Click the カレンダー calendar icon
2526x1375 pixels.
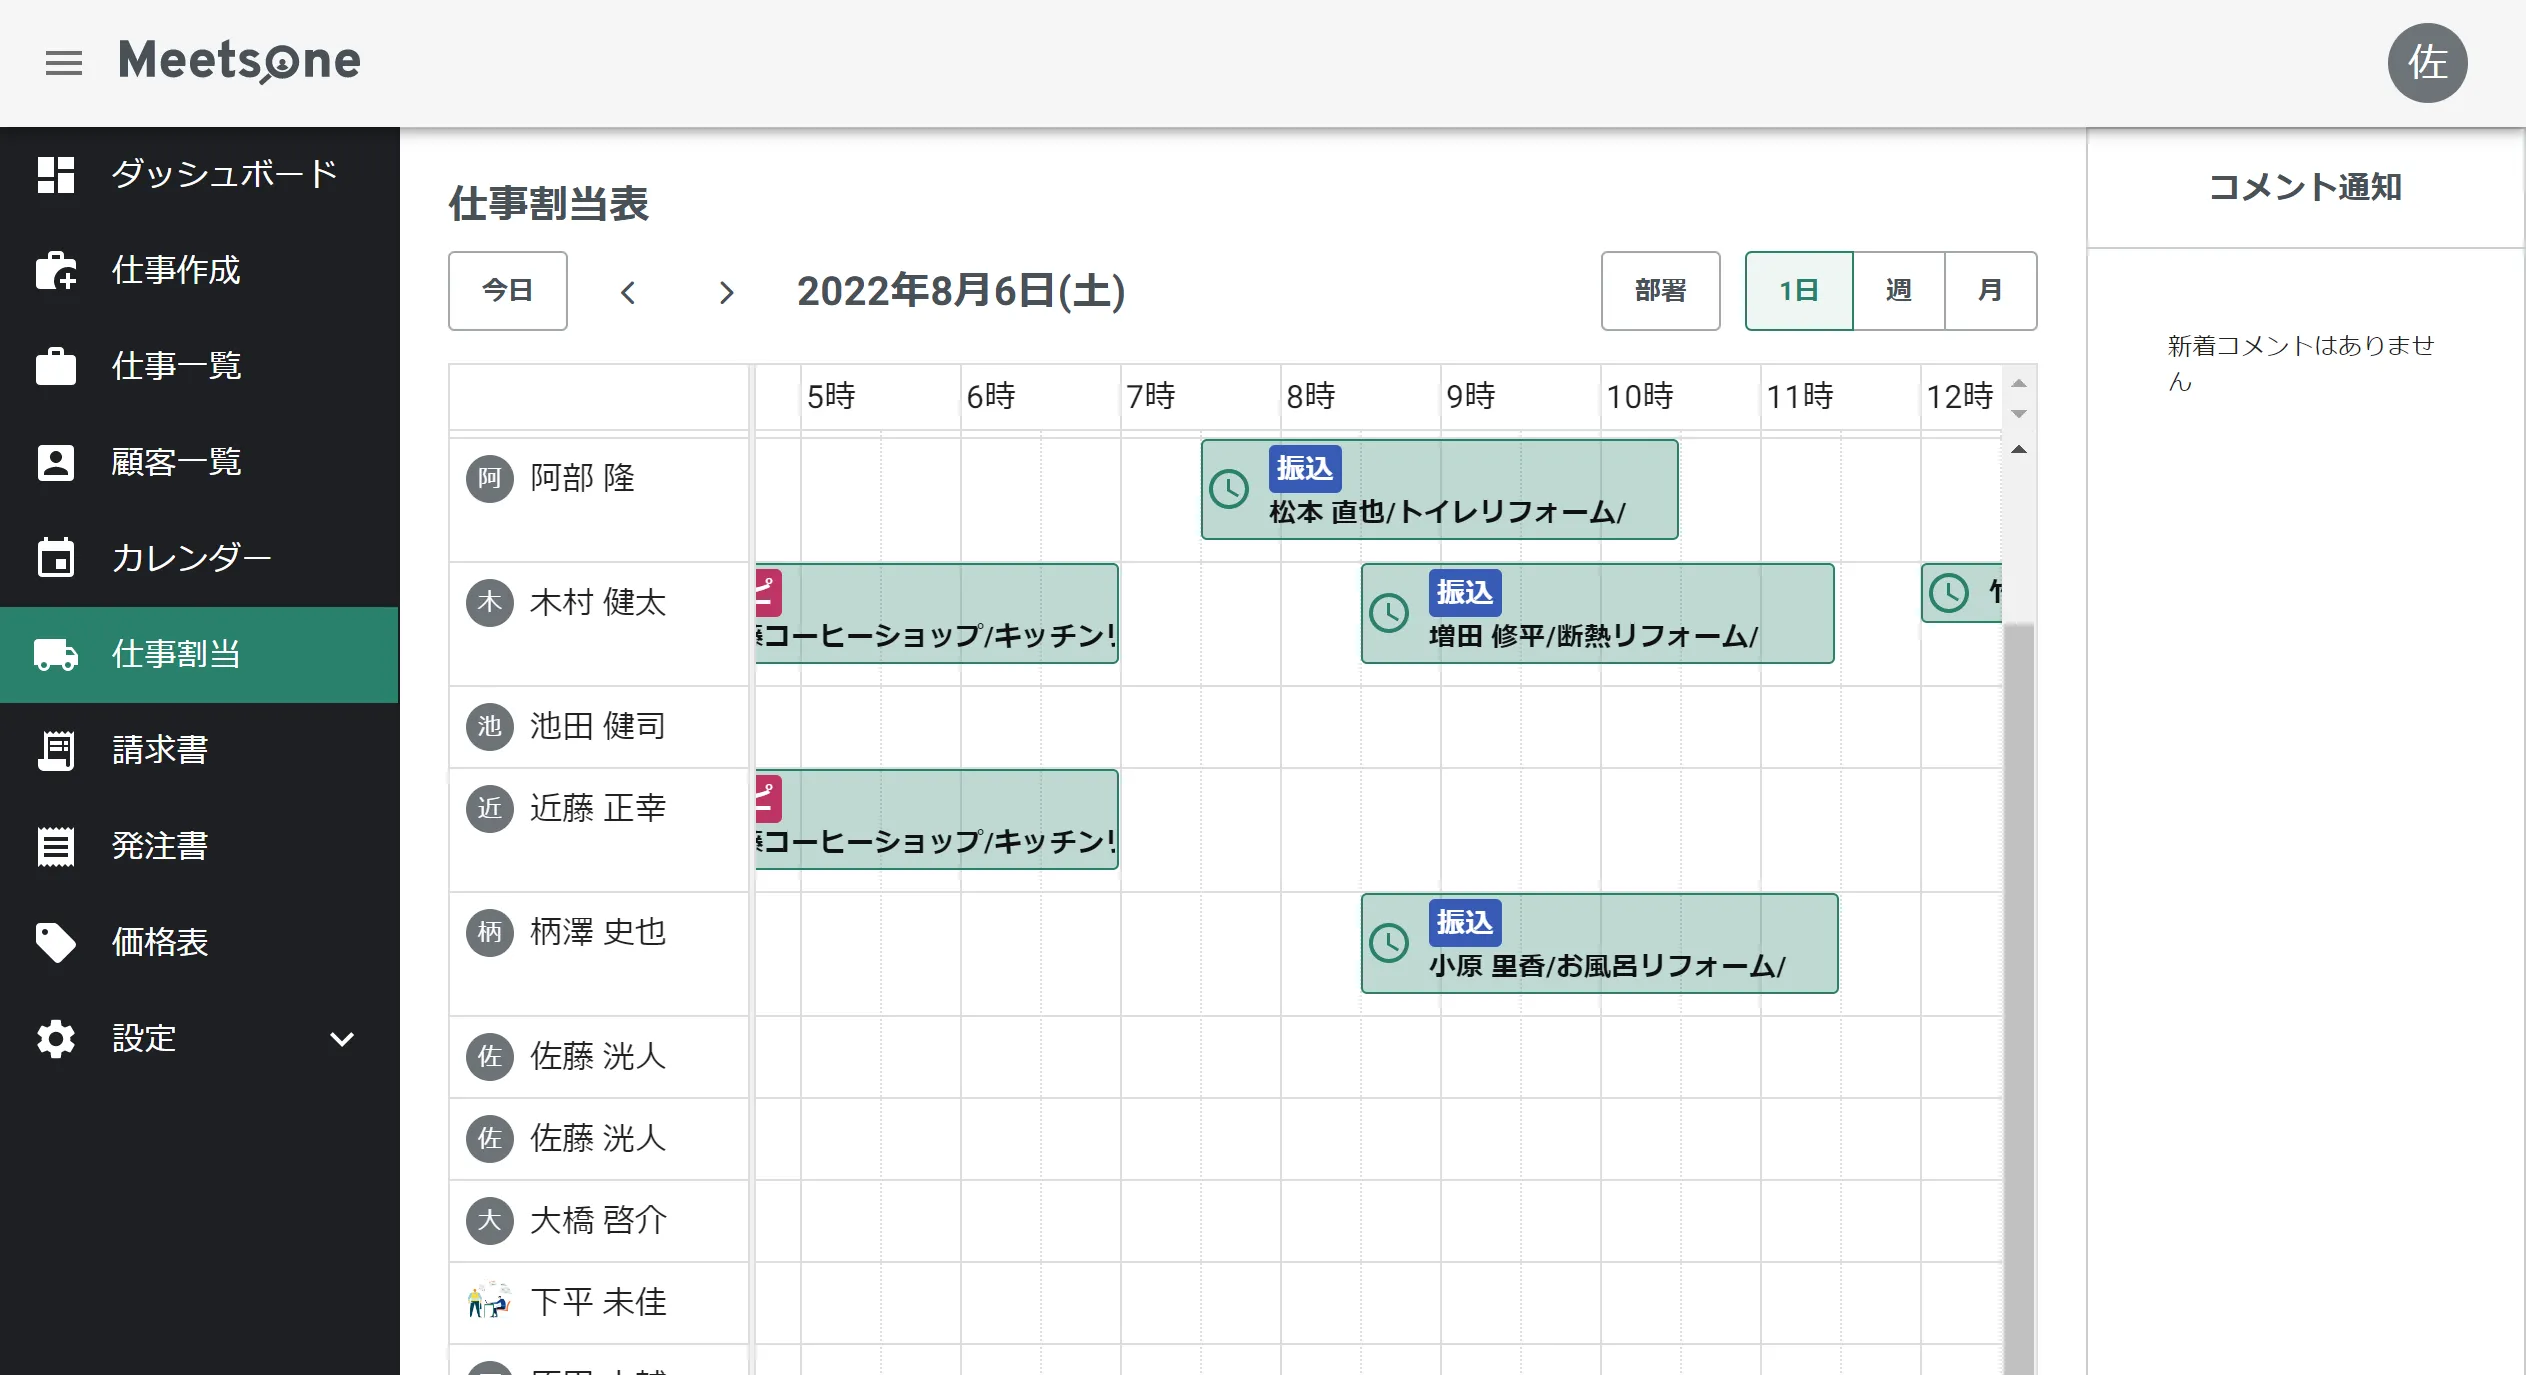(56, 558)
